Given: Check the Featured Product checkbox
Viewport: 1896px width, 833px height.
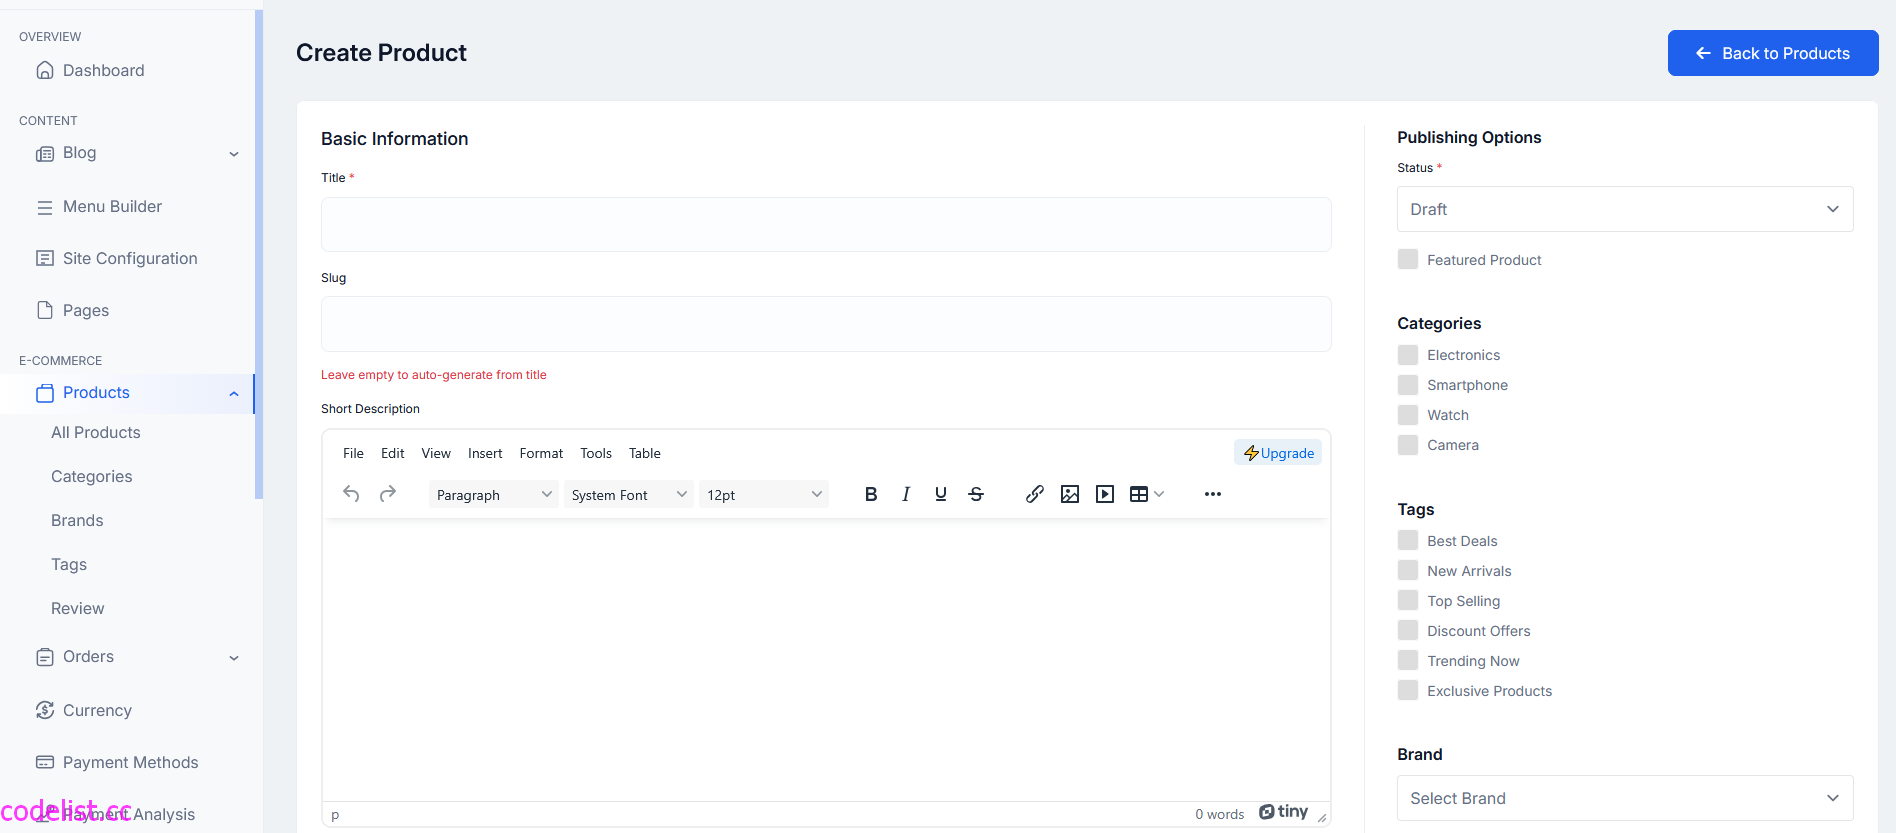Looking at the screenshot, I should 1408,259.
